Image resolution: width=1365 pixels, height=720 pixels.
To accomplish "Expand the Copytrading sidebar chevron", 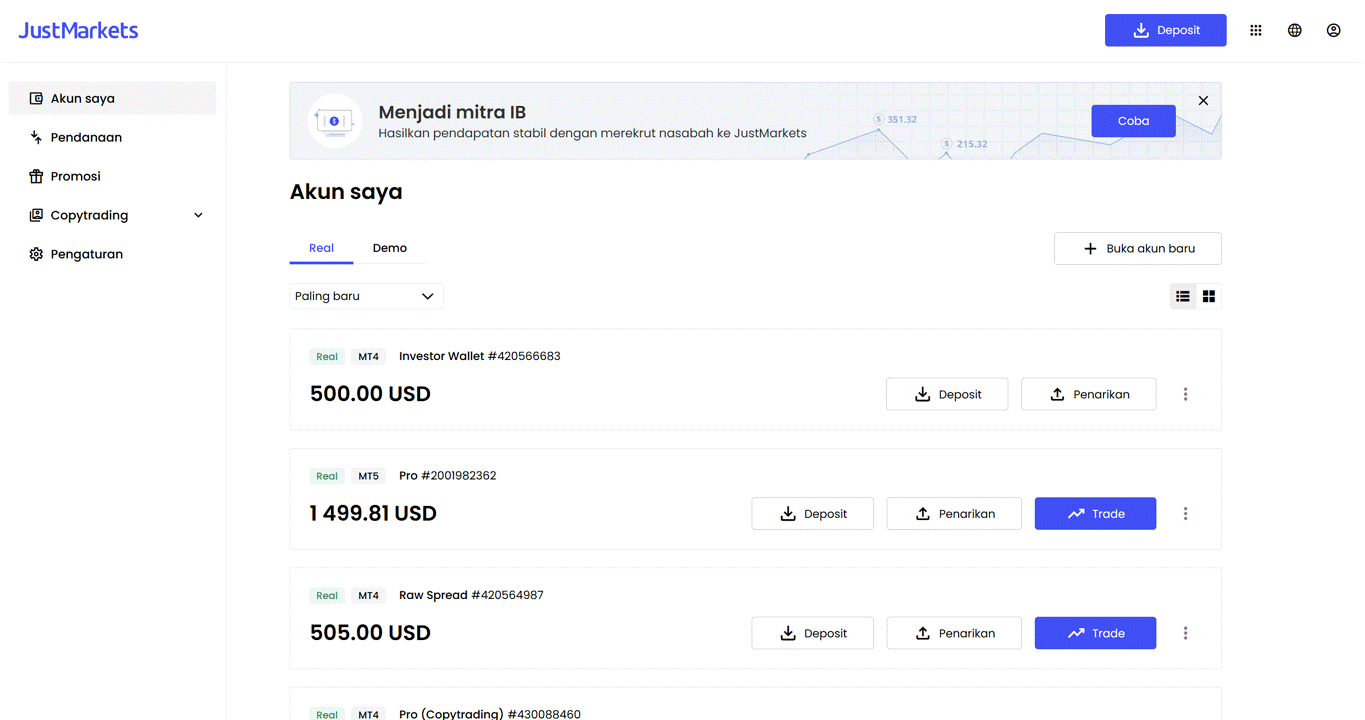I will tap(198, 215).
